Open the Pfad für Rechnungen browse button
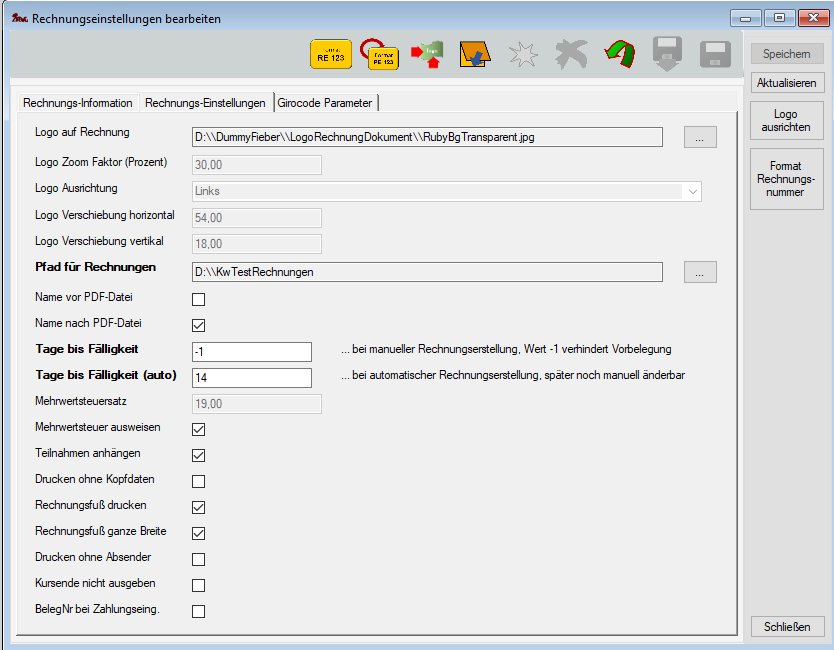Image resolution: width=834 pixels, height=650 pixels. tap(700, 272)
